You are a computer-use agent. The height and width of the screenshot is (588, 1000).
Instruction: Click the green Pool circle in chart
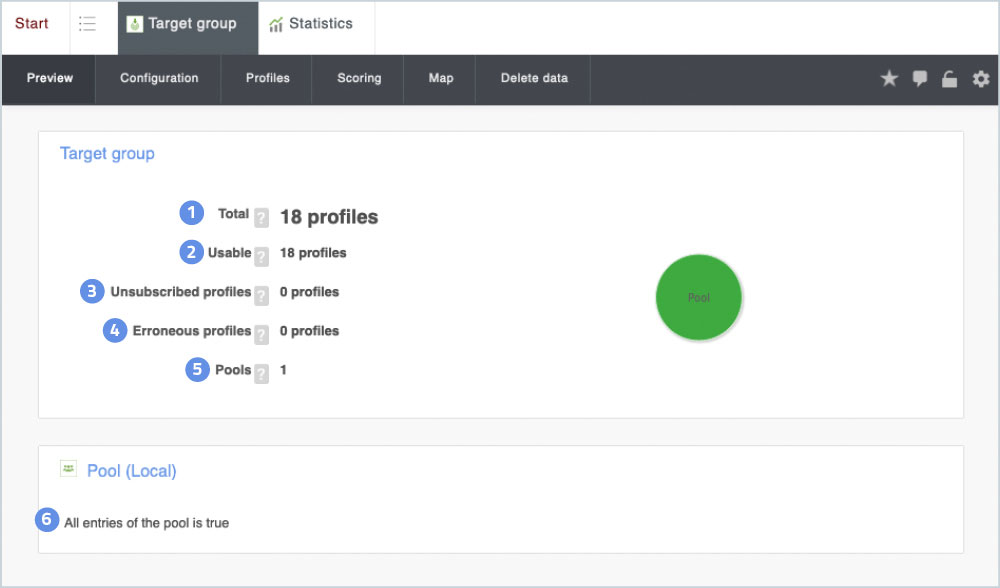698,298
